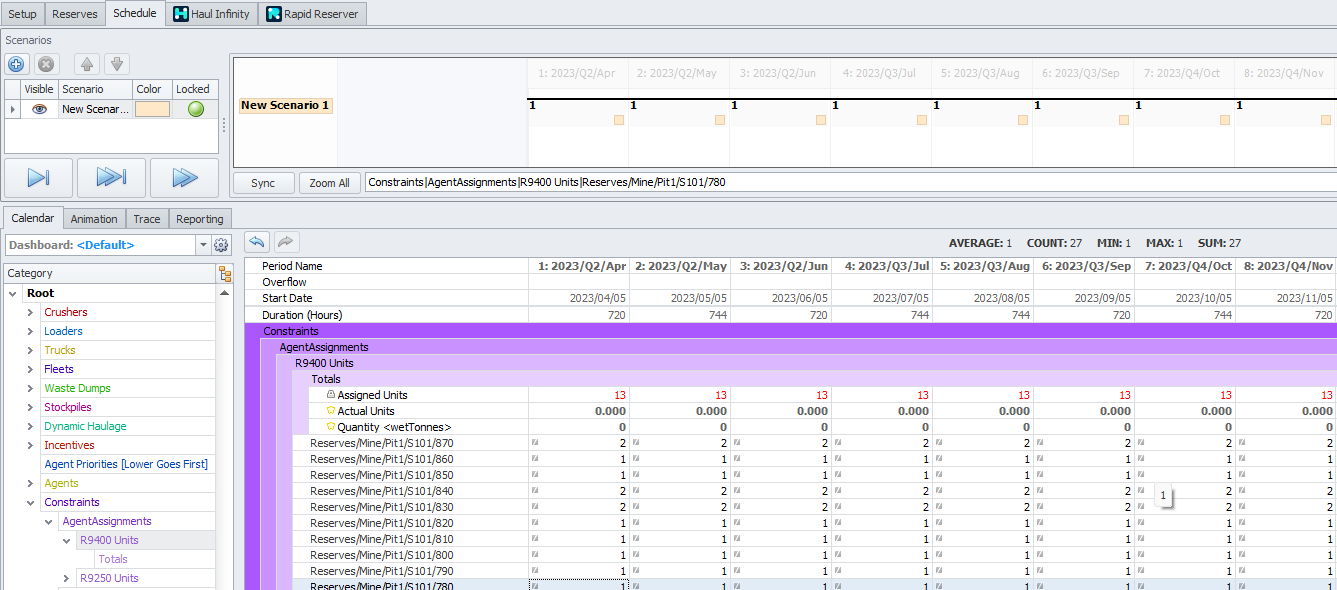1337x590 pixels.
Task: Open dashboard settings gear icon
Action: tap(221, 245)
